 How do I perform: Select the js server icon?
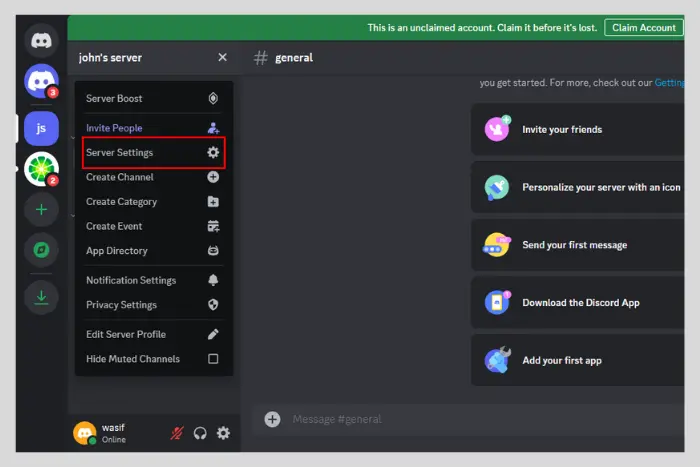41,129
